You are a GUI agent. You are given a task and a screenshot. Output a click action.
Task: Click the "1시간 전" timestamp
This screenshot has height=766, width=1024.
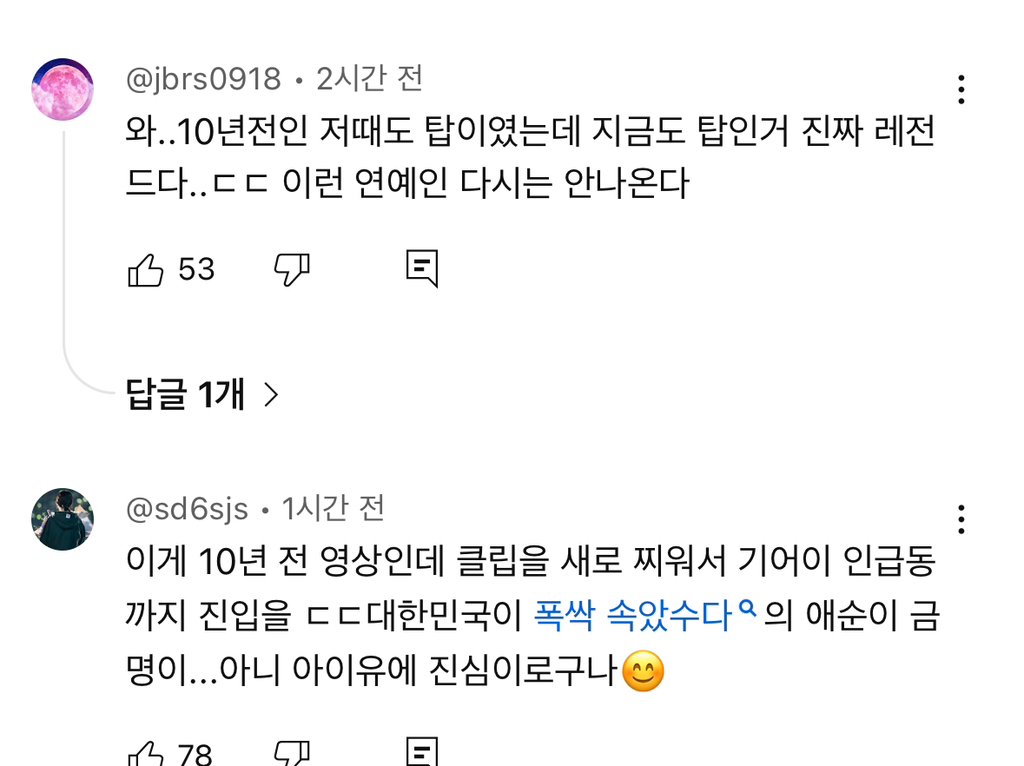pyautogui.click(x=334, y=509)
